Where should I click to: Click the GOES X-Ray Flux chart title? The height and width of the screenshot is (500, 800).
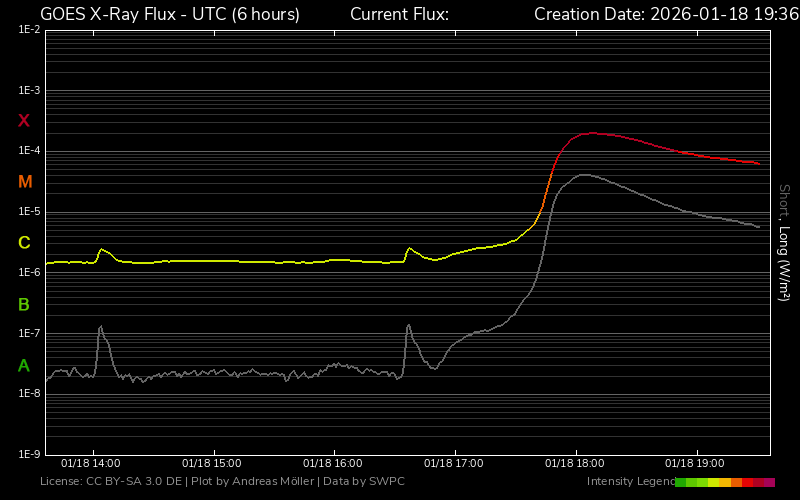(169, 14)
